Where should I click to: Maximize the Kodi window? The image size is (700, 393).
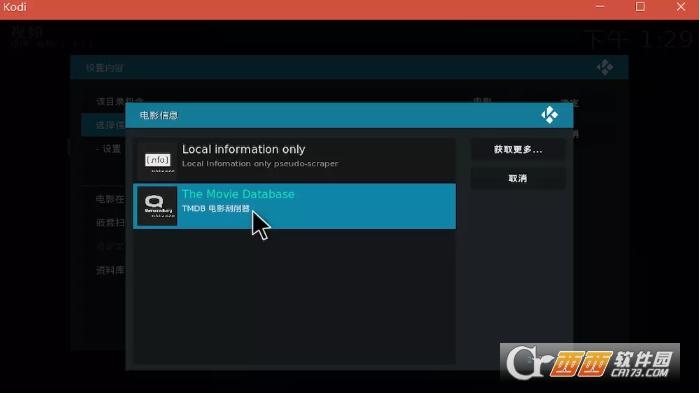(640, 7)
